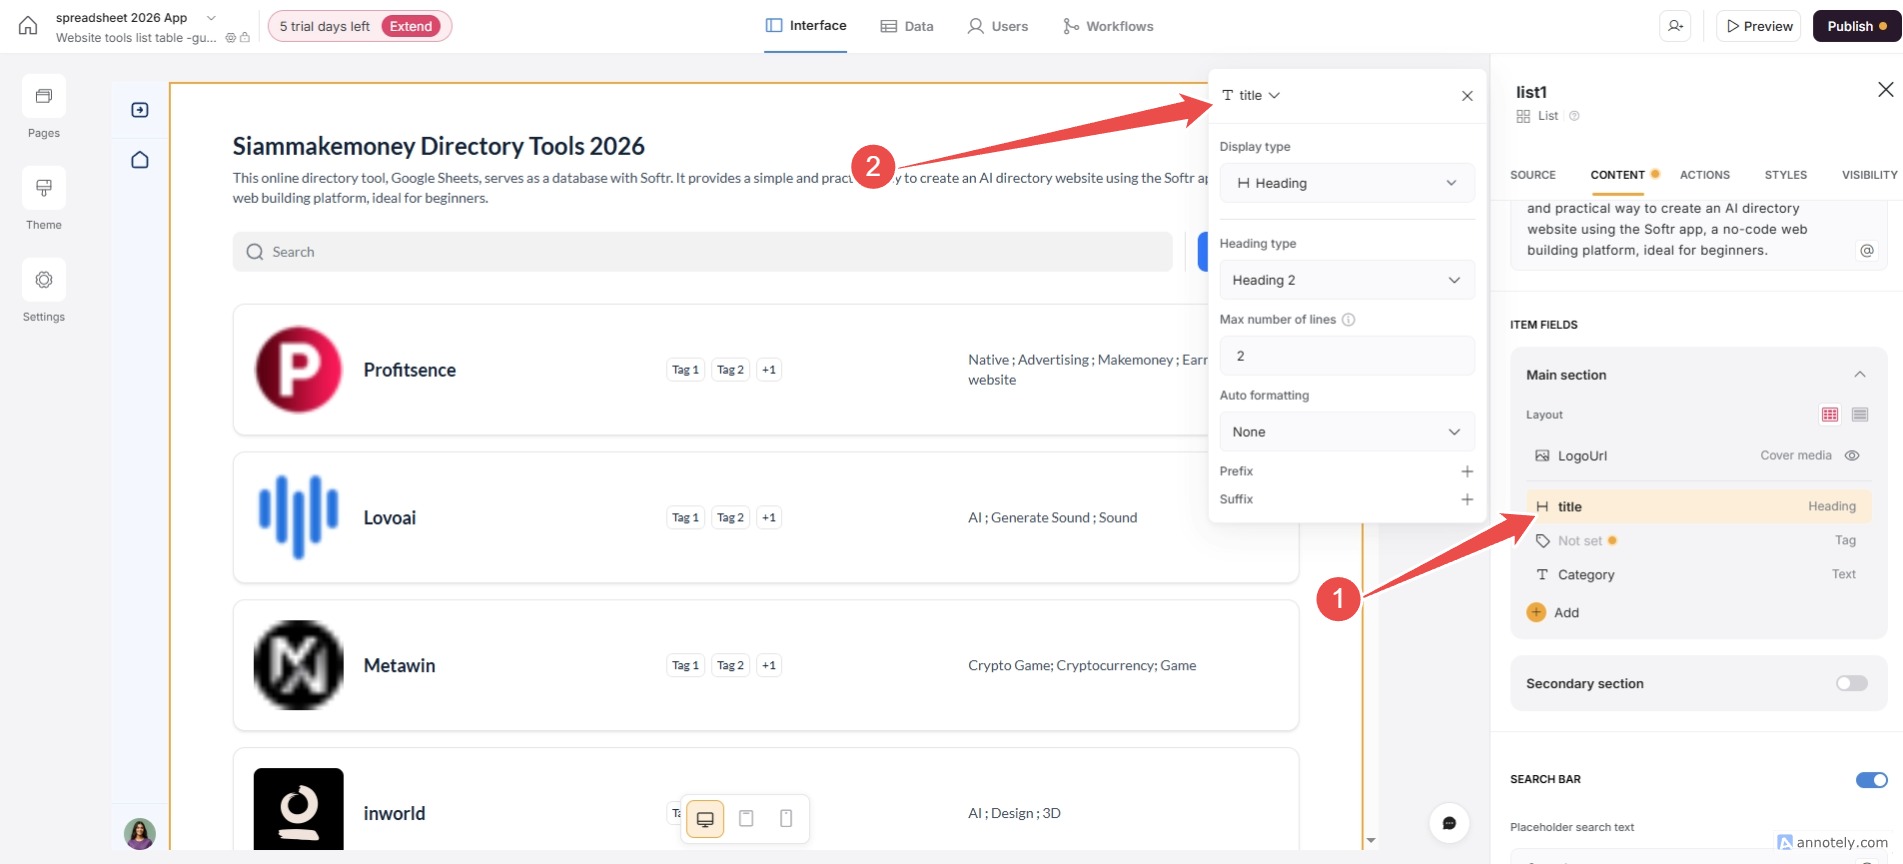This screenshot has height=864, width=1903.
Task: Open the Settings gear in sidebar
Action: point(44,281)
